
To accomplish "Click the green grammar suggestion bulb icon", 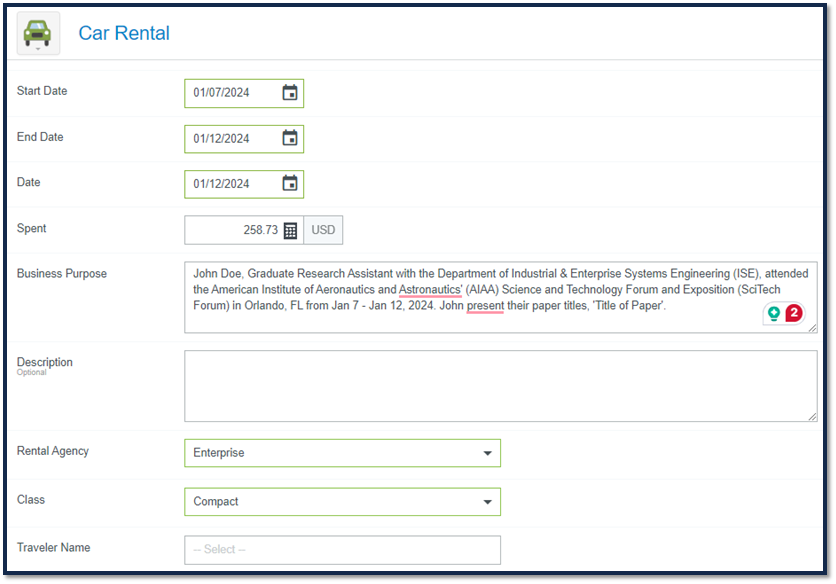I will click(x=774, y=313).
